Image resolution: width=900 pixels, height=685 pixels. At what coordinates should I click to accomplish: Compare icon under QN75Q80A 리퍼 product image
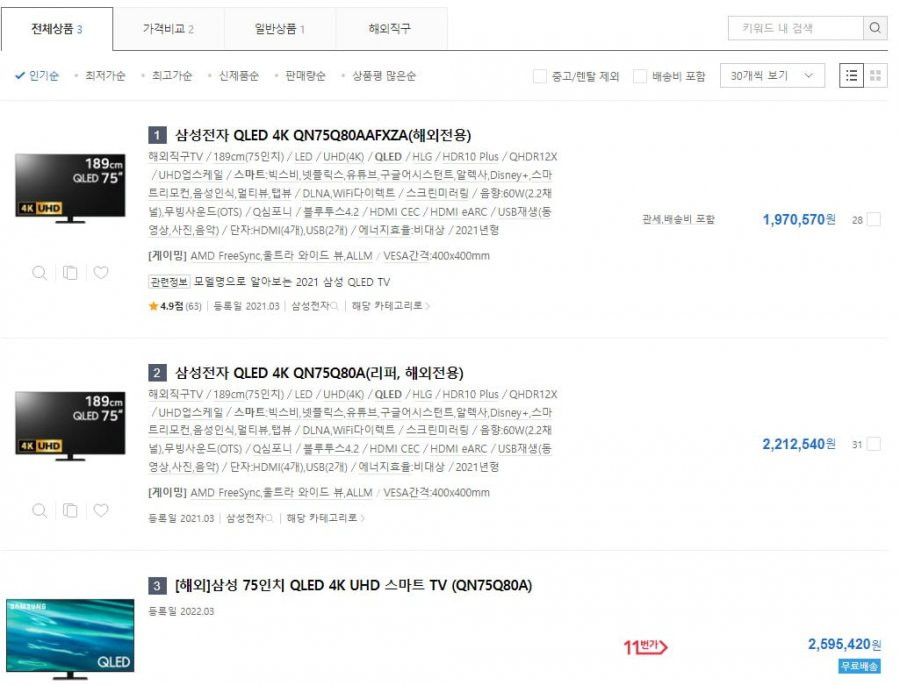tap(70, 510)
